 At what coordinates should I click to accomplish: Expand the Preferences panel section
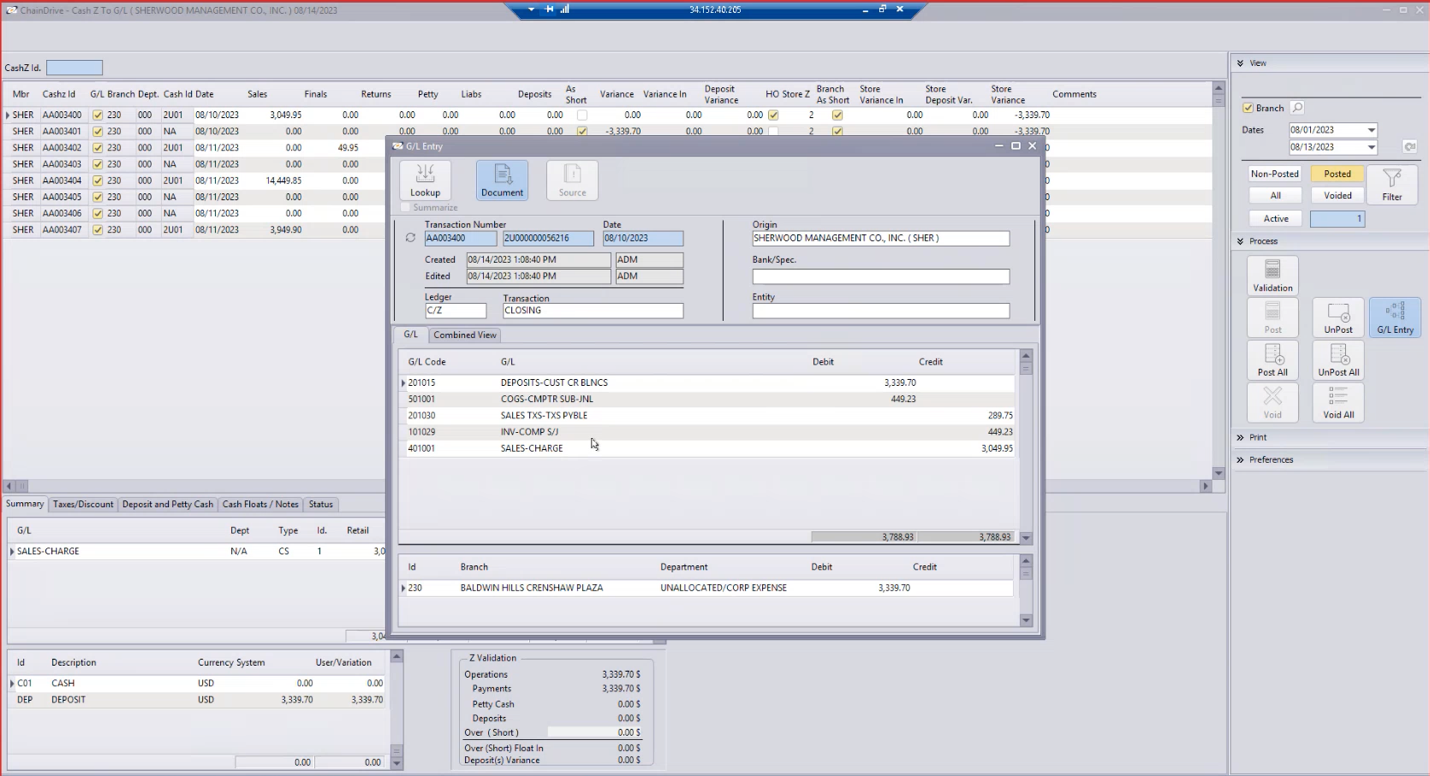tap(1241, 460)
